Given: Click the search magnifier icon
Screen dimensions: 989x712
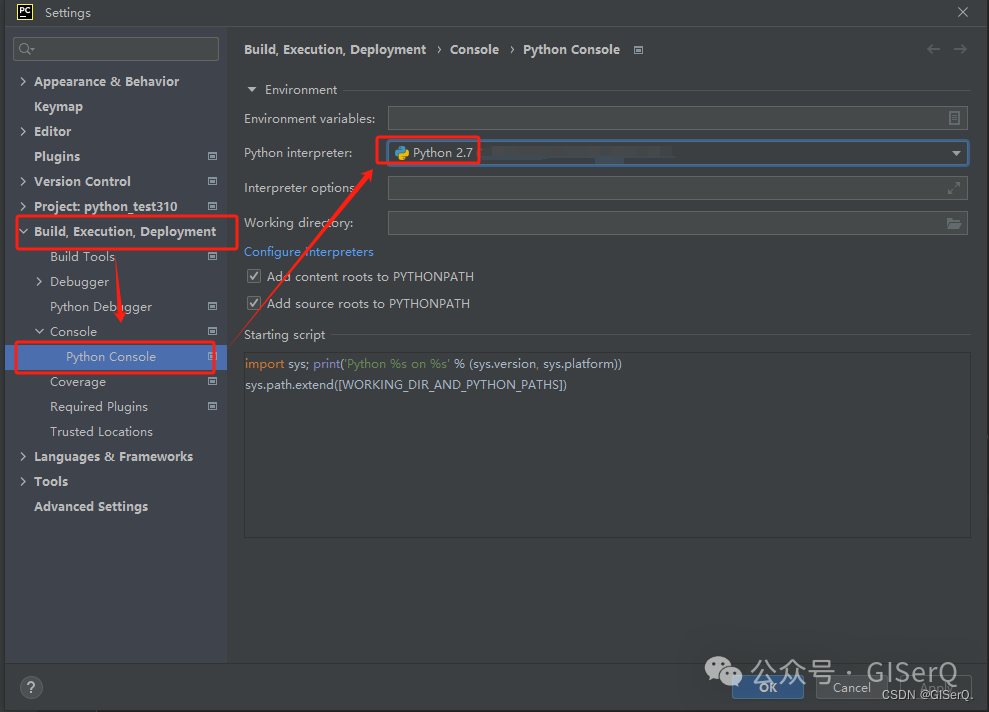Looking at the screenshot, I should pyautogui.click(x=26, y=49).
